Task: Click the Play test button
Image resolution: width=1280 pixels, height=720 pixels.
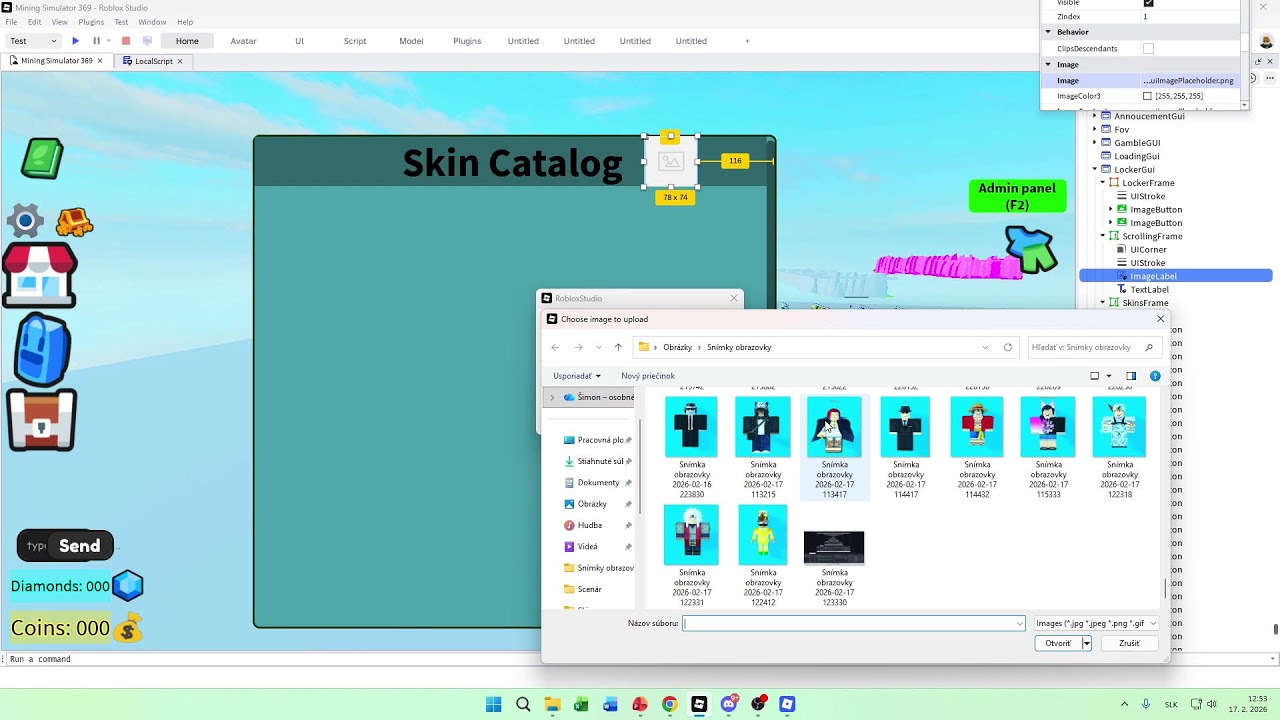Action: point(75,41)
